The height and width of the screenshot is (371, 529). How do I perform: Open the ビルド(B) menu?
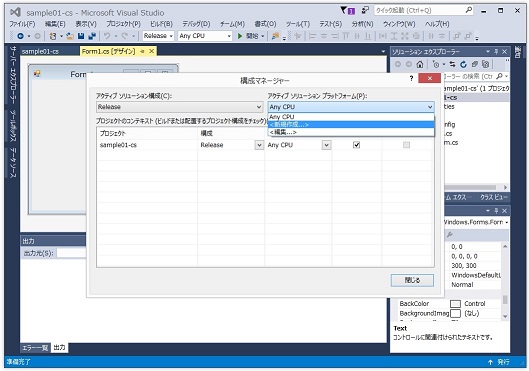click(161, 24)
